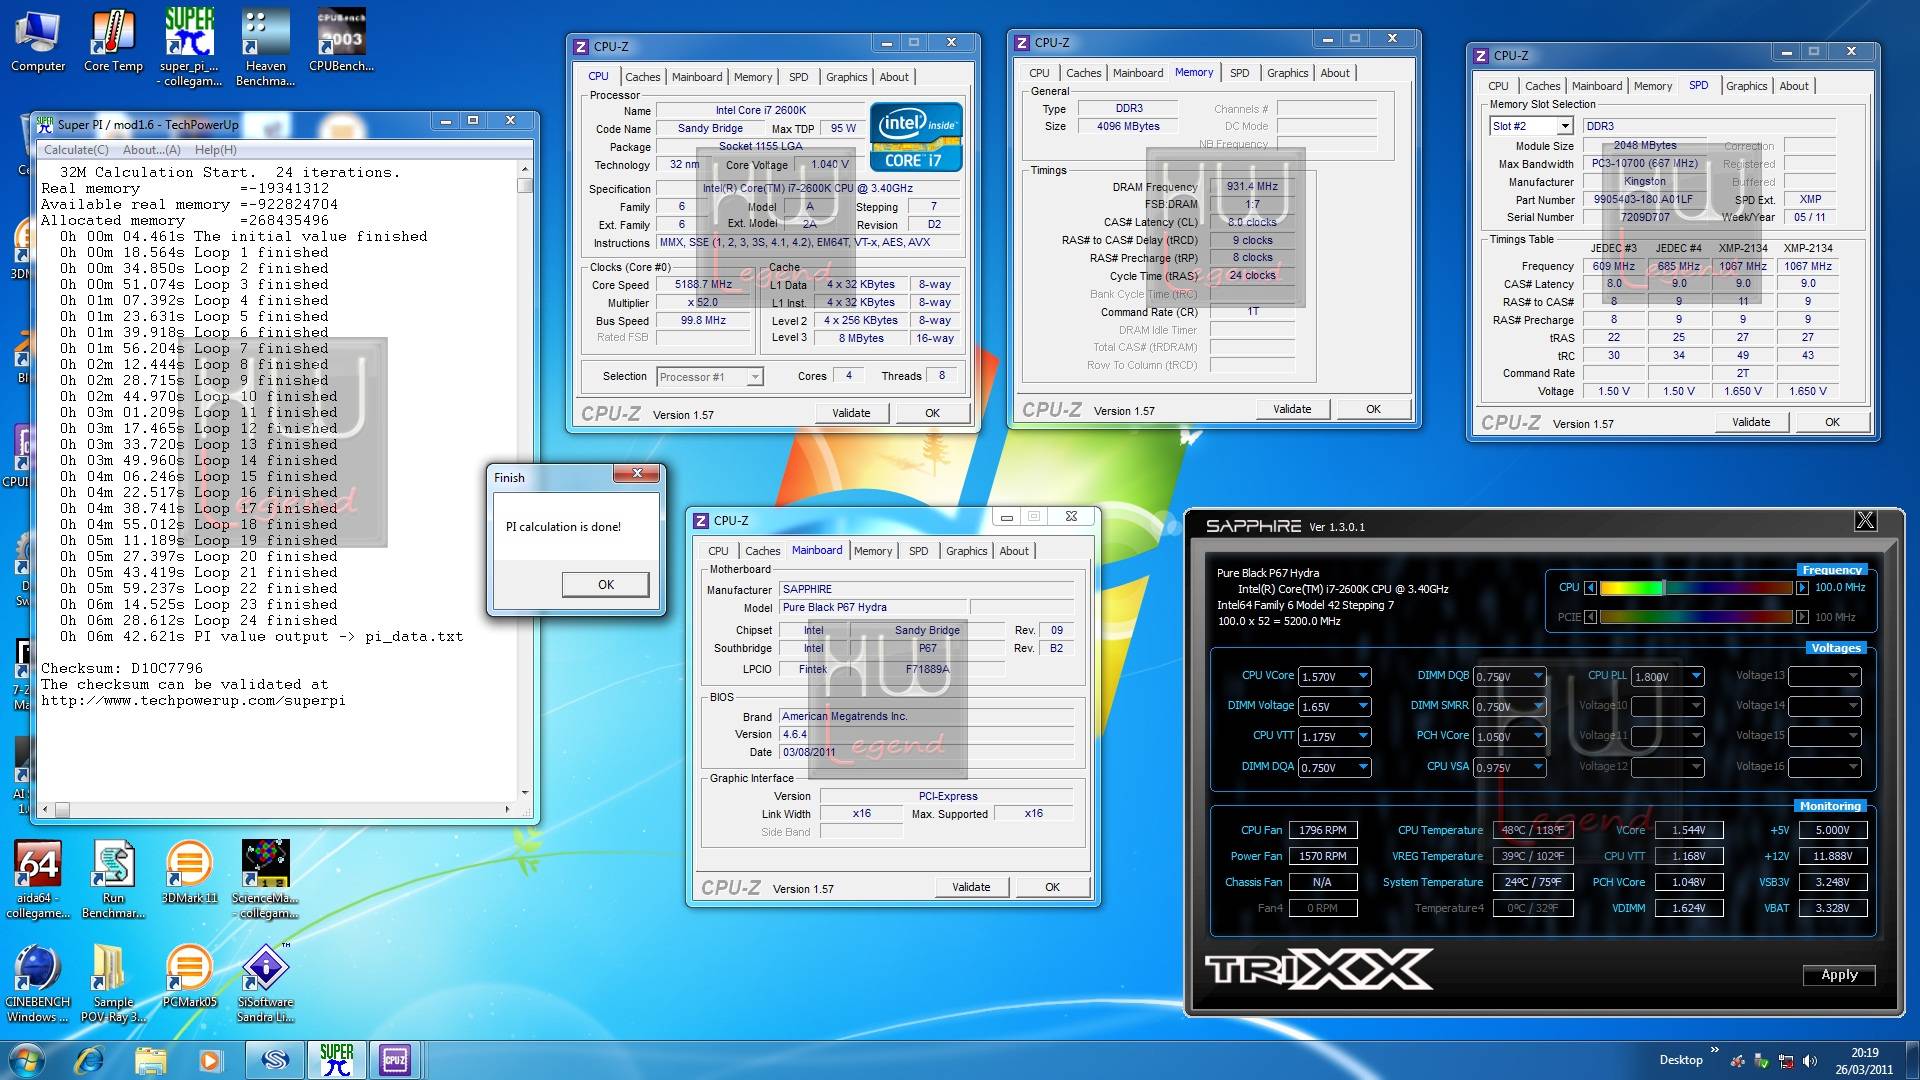Open the Computer desktop icon
Screen dimensions: 1920x1080
[x=38, y=41]
